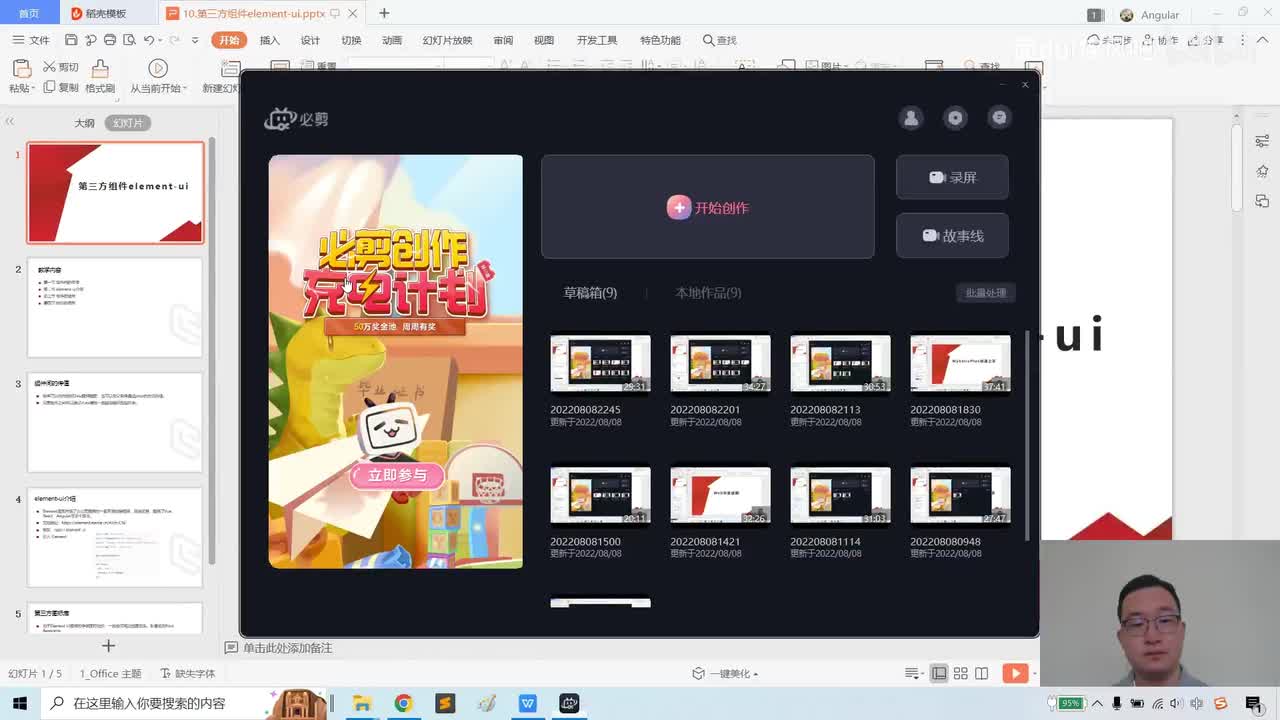Add a new WPS document tab
Image resolution: width=1280 pixels, height=720 pixels.
pos(384,13)
